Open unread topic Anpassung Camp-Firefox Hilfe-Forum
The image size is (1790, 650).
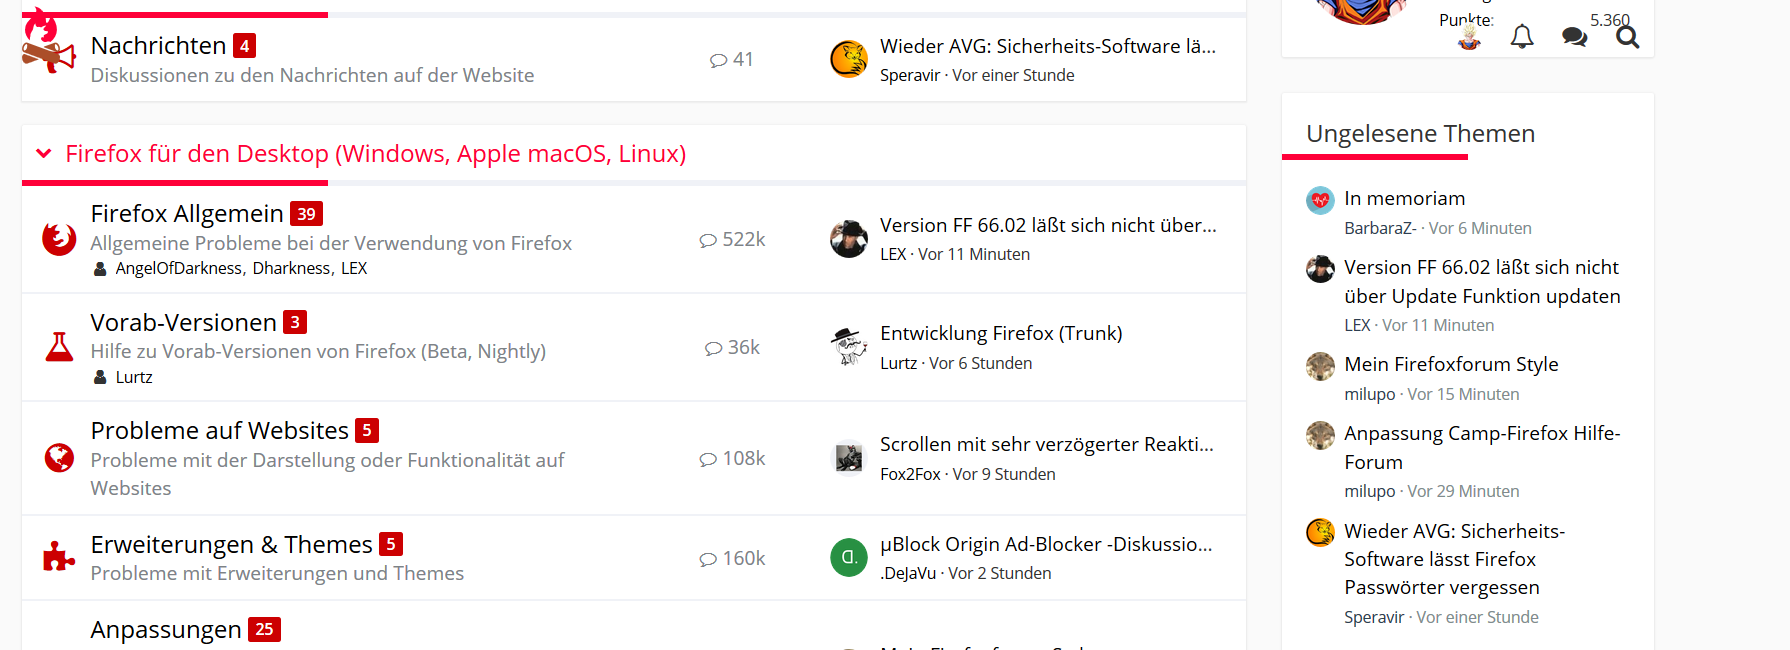(x=1482, y=447)
